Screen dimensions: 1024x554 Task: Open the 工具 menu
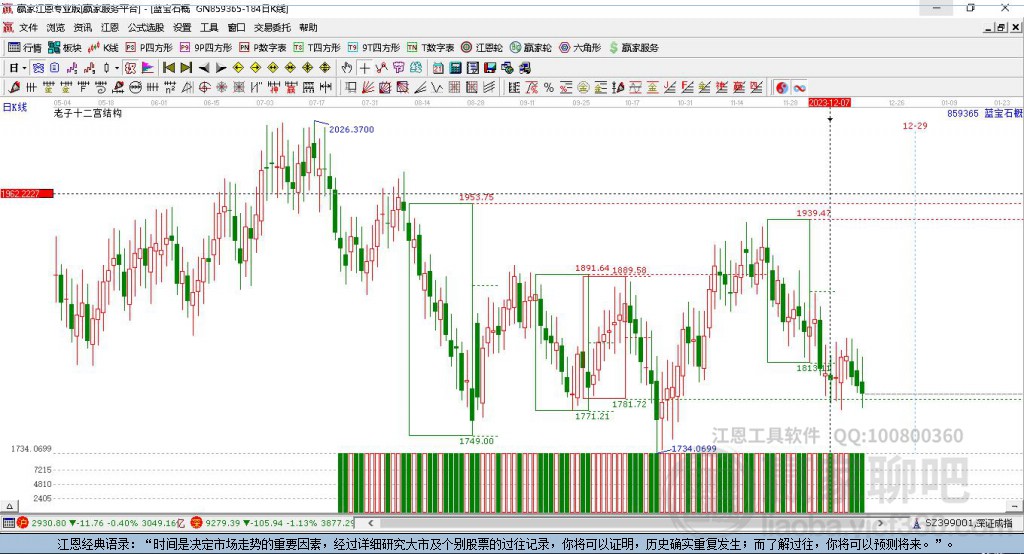click(209, 27)
